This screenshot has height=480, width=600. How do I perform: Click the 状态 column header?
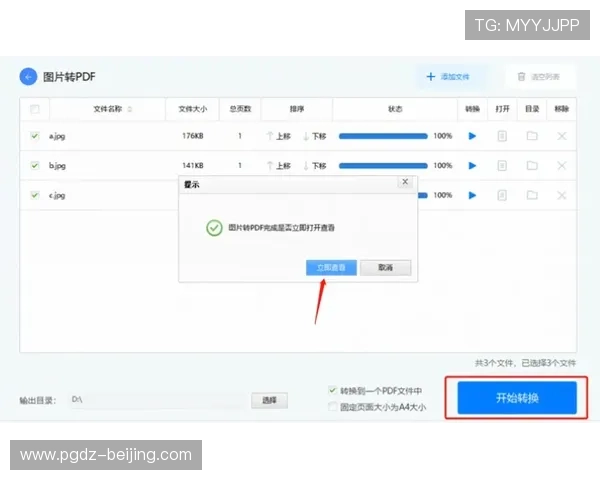(395, 109)
